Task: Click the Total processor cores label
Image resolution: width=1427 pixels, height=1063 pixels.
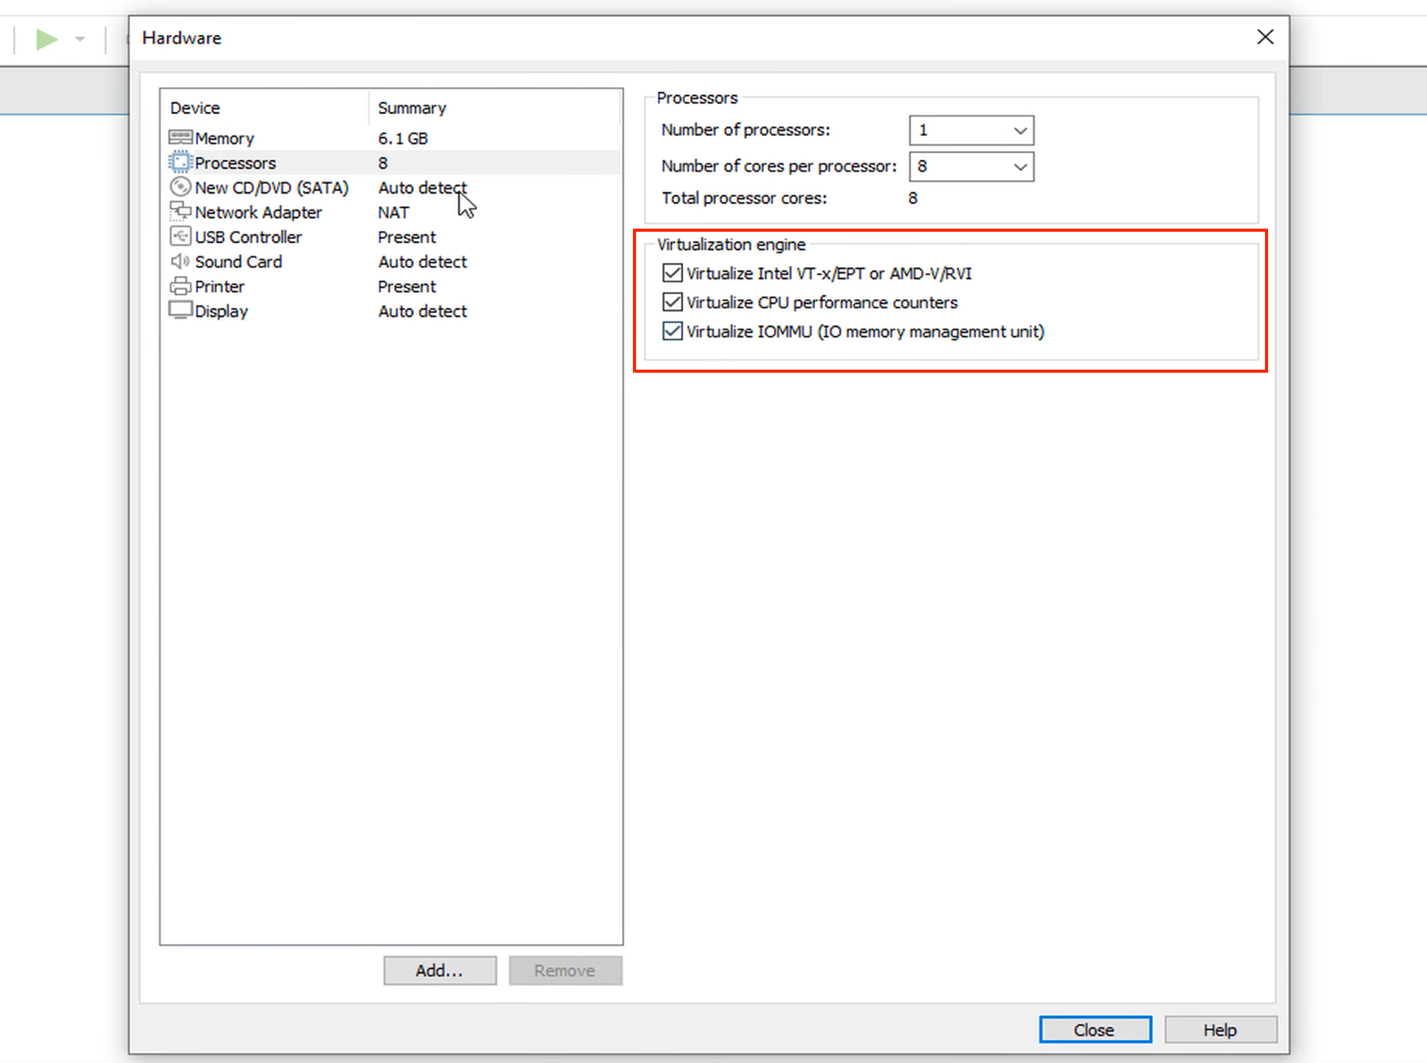Action: pos(744,198)
